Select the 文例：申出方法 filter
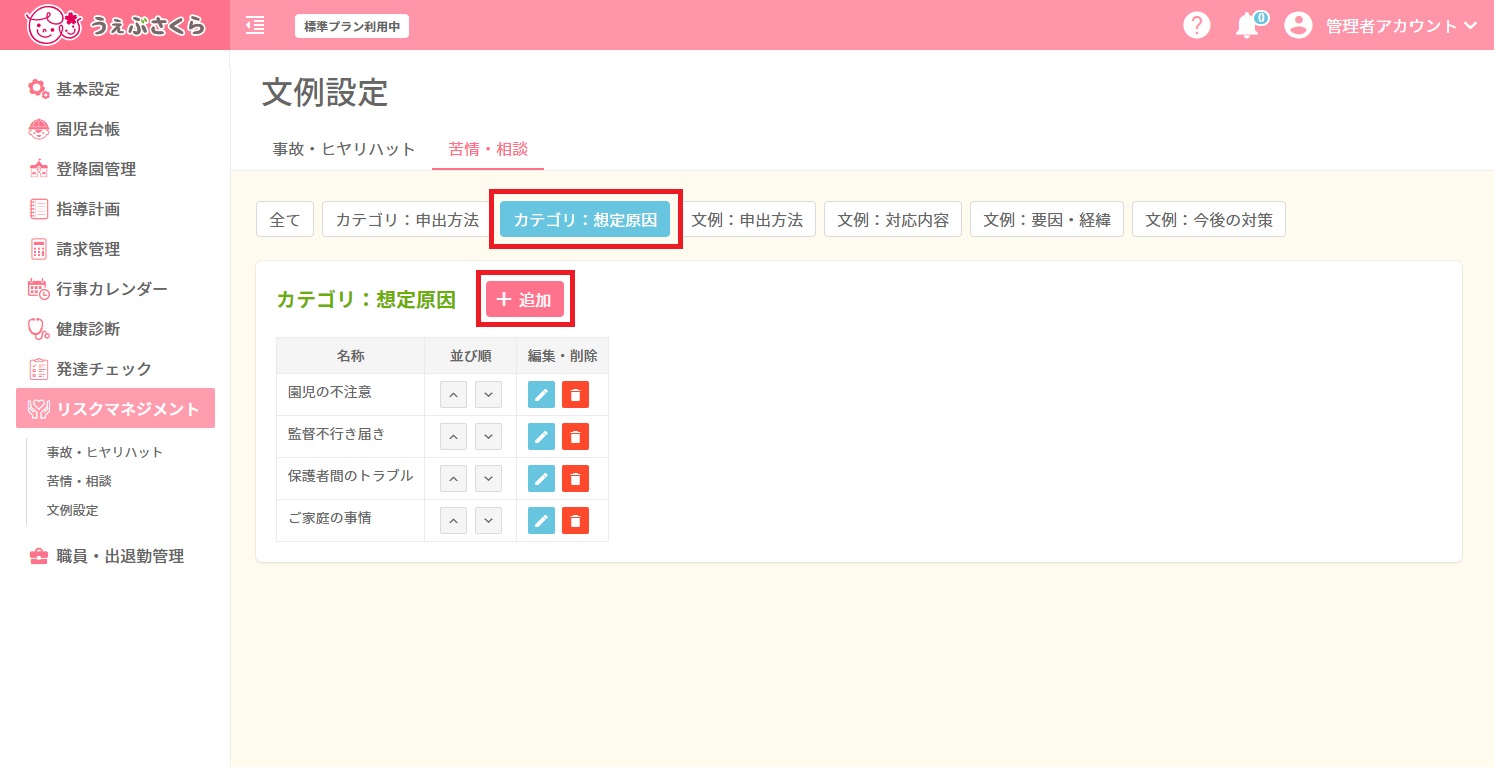The width and height of the screenshot is (1494, 767). [747, 220]
